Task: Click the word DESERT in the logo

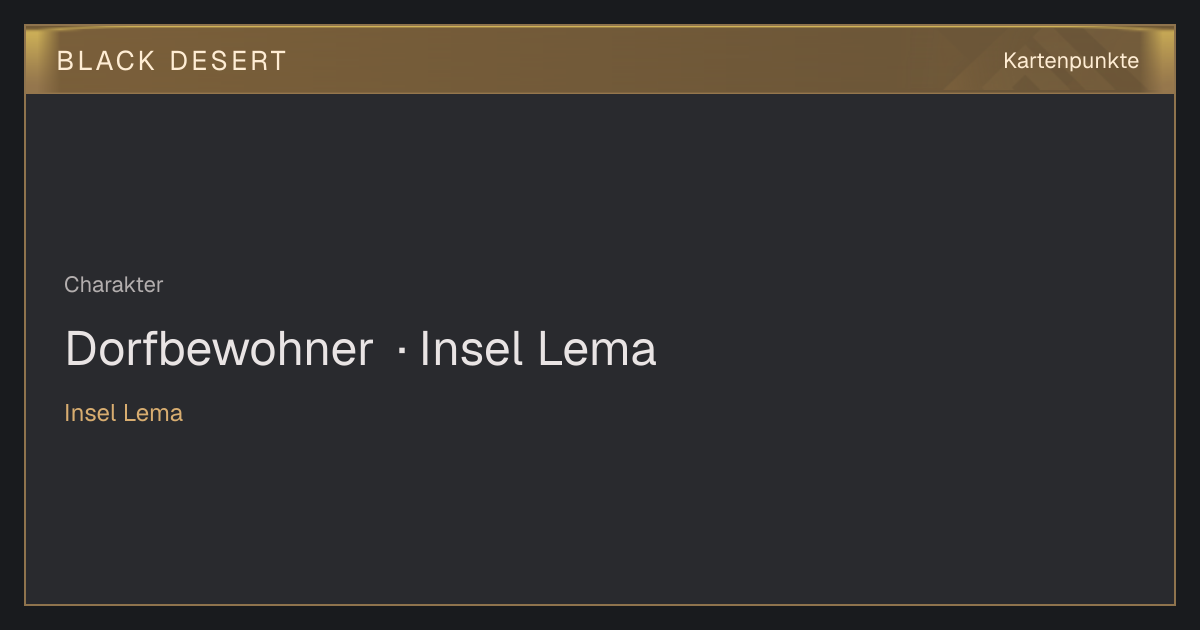Action: 228,61
